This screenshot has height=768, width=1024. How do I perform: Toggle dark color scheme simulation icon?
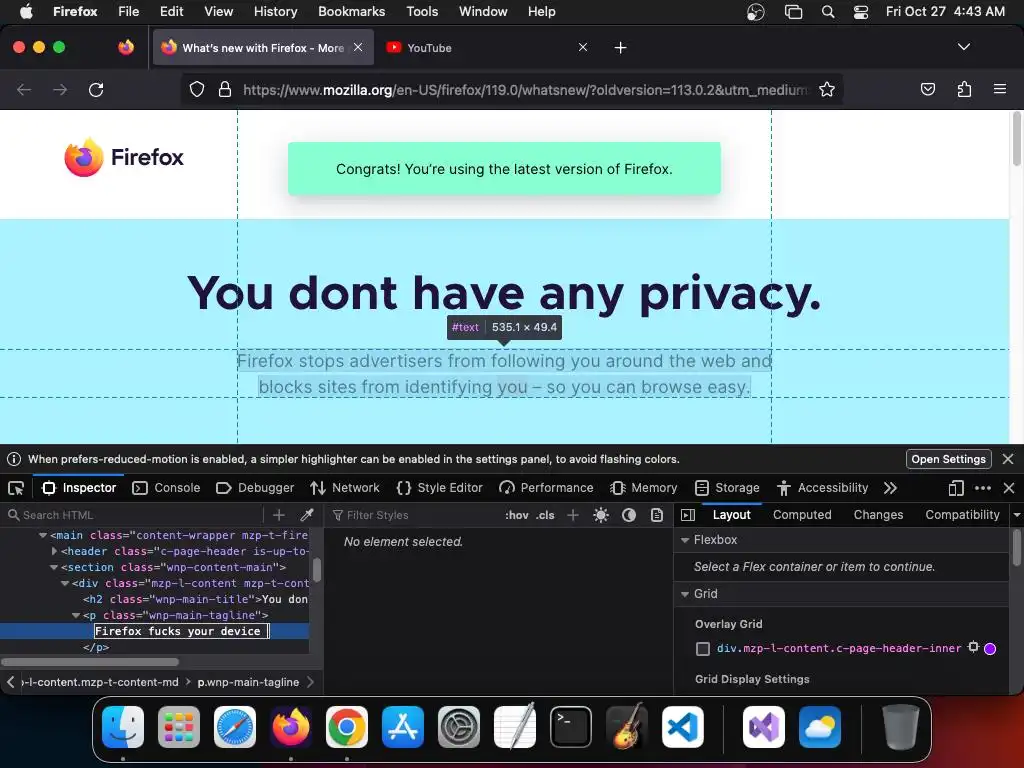pos(629,515)
